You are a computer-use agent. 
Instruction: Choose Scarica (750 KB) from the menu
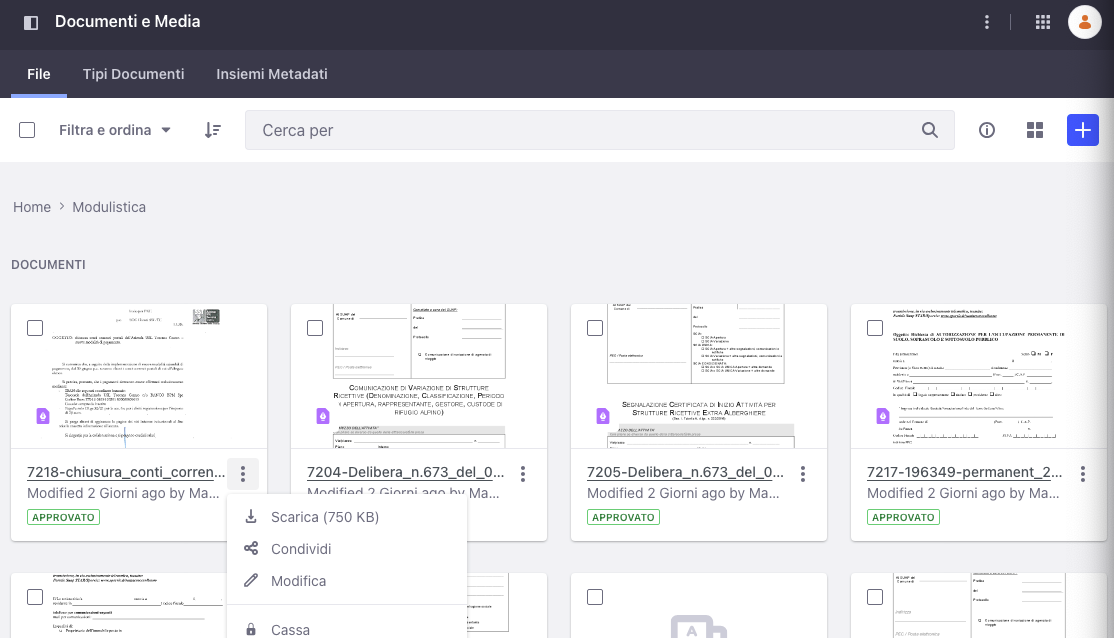tap(324, 517)
